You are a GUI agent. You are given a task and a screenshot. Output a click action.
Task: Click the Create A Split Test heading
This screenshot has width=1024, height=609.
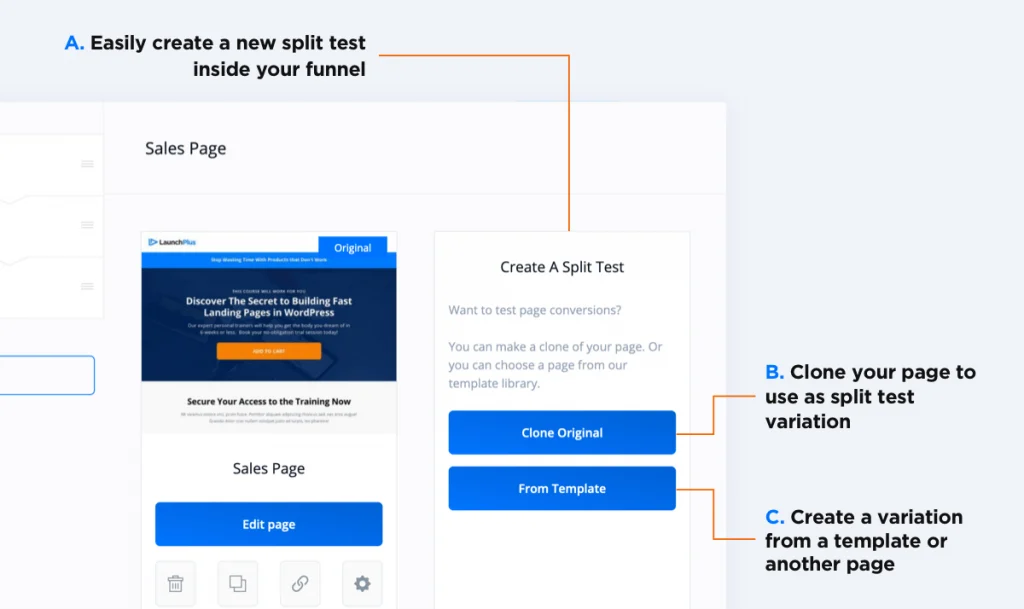pos(562,267)
